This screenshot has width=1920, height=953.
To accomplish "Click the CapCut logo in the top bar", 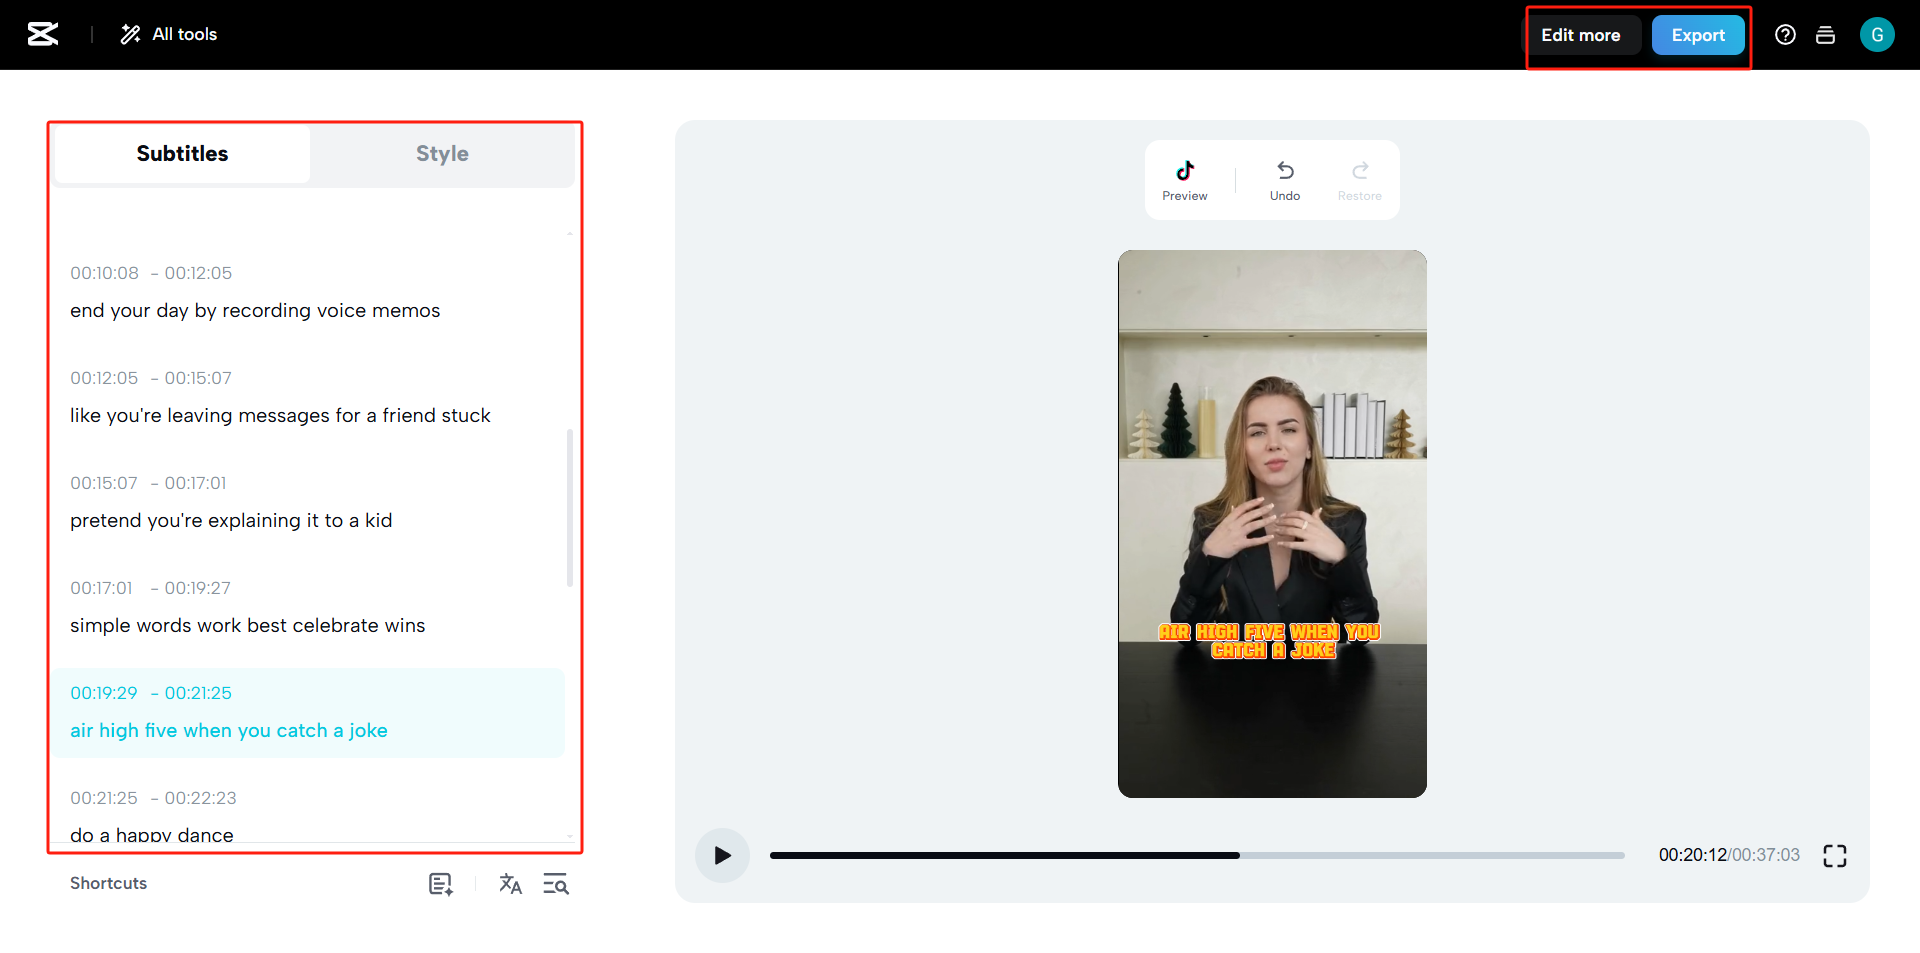I will [x=42, y=33].
